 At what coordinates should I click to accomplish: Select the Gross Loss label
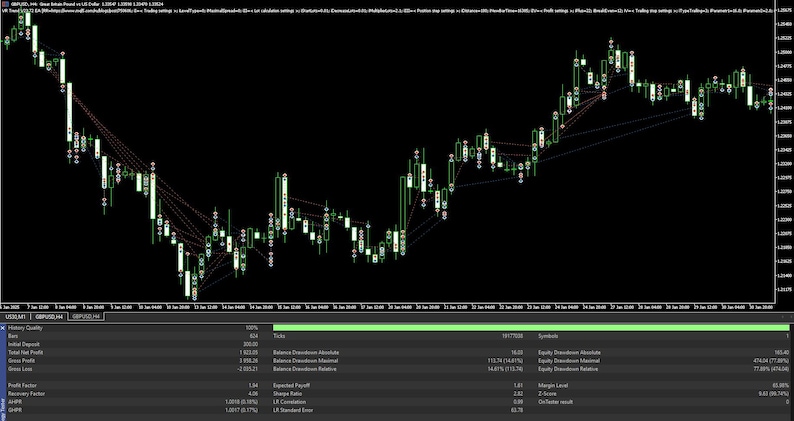point(21,369)
